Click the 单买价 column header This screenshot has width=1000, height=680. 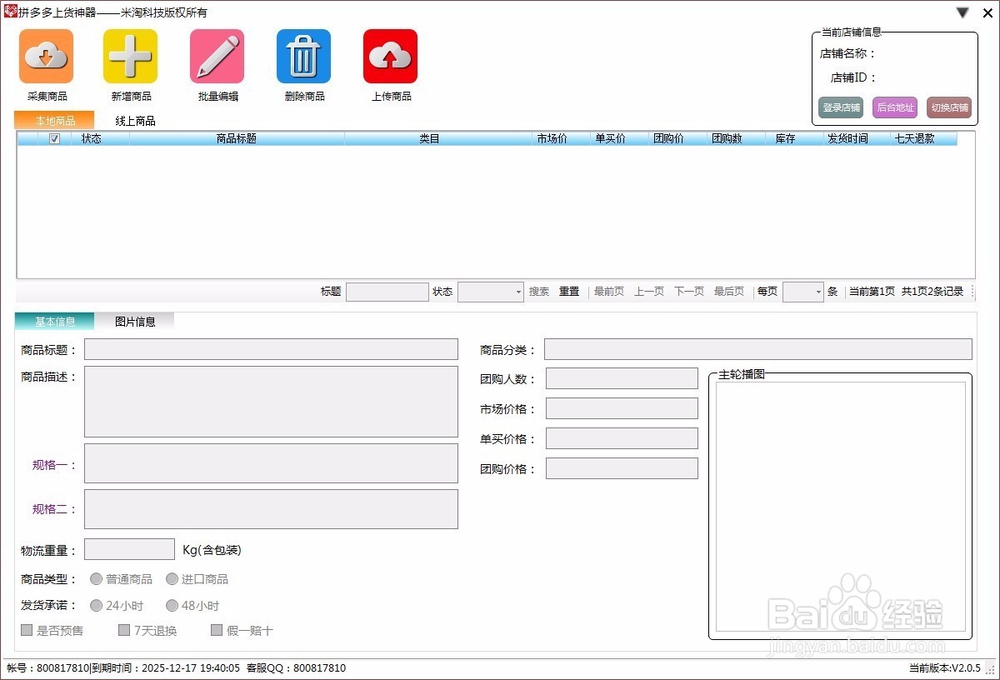pyautogui.click(x=610, y=138)
